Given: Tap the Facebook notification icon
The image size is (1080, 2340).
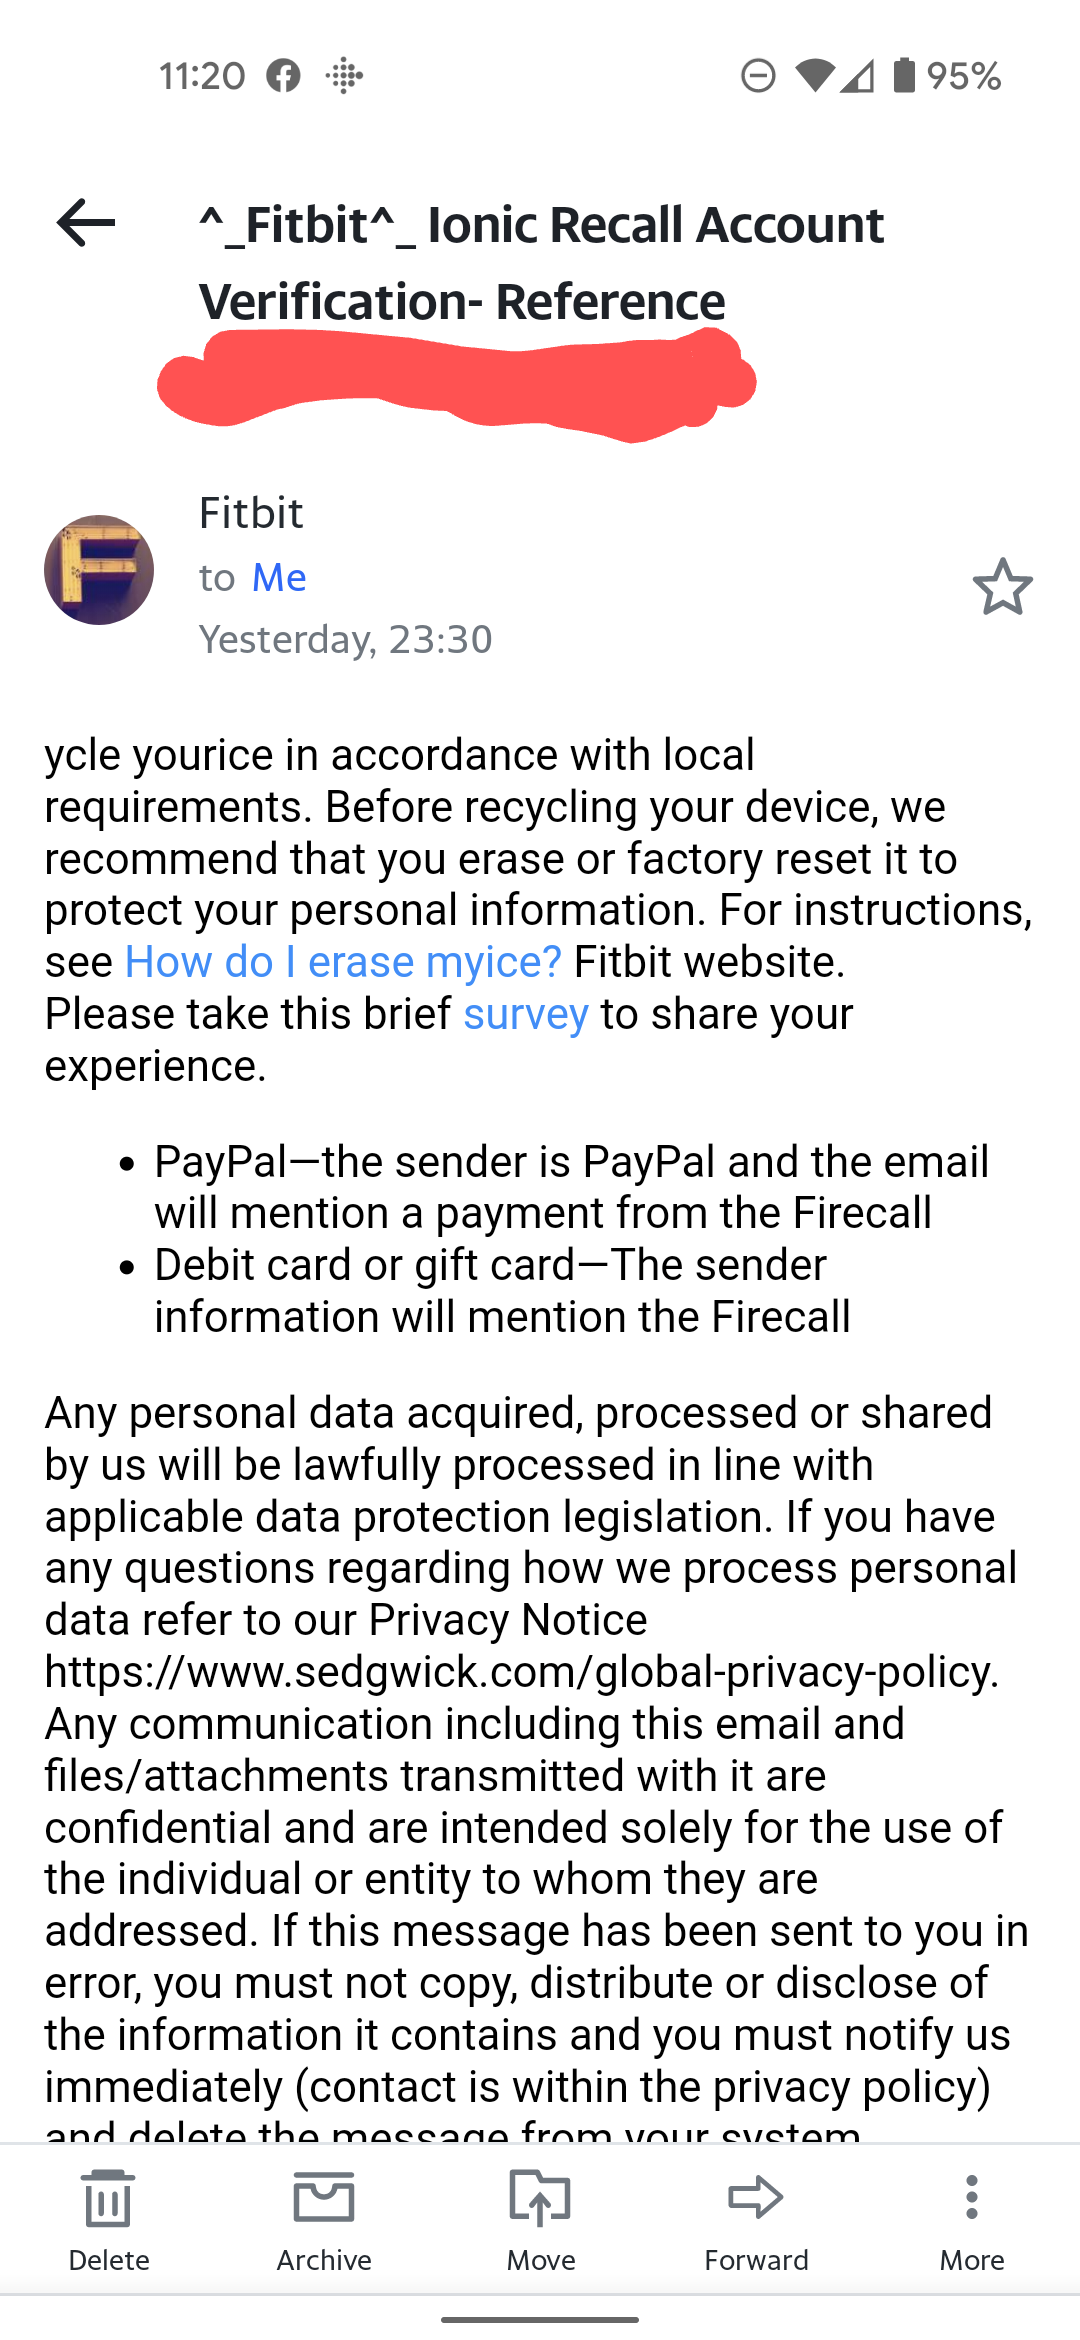Looking at the screenshot, I should tap(284, 76).
